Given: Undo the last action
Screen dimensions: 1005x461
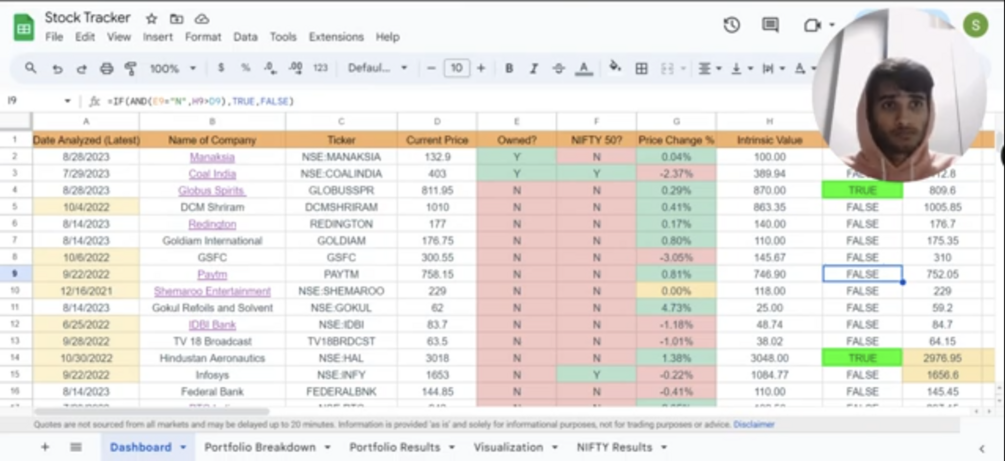Looking at the screenshot, I should pos(57,69).
